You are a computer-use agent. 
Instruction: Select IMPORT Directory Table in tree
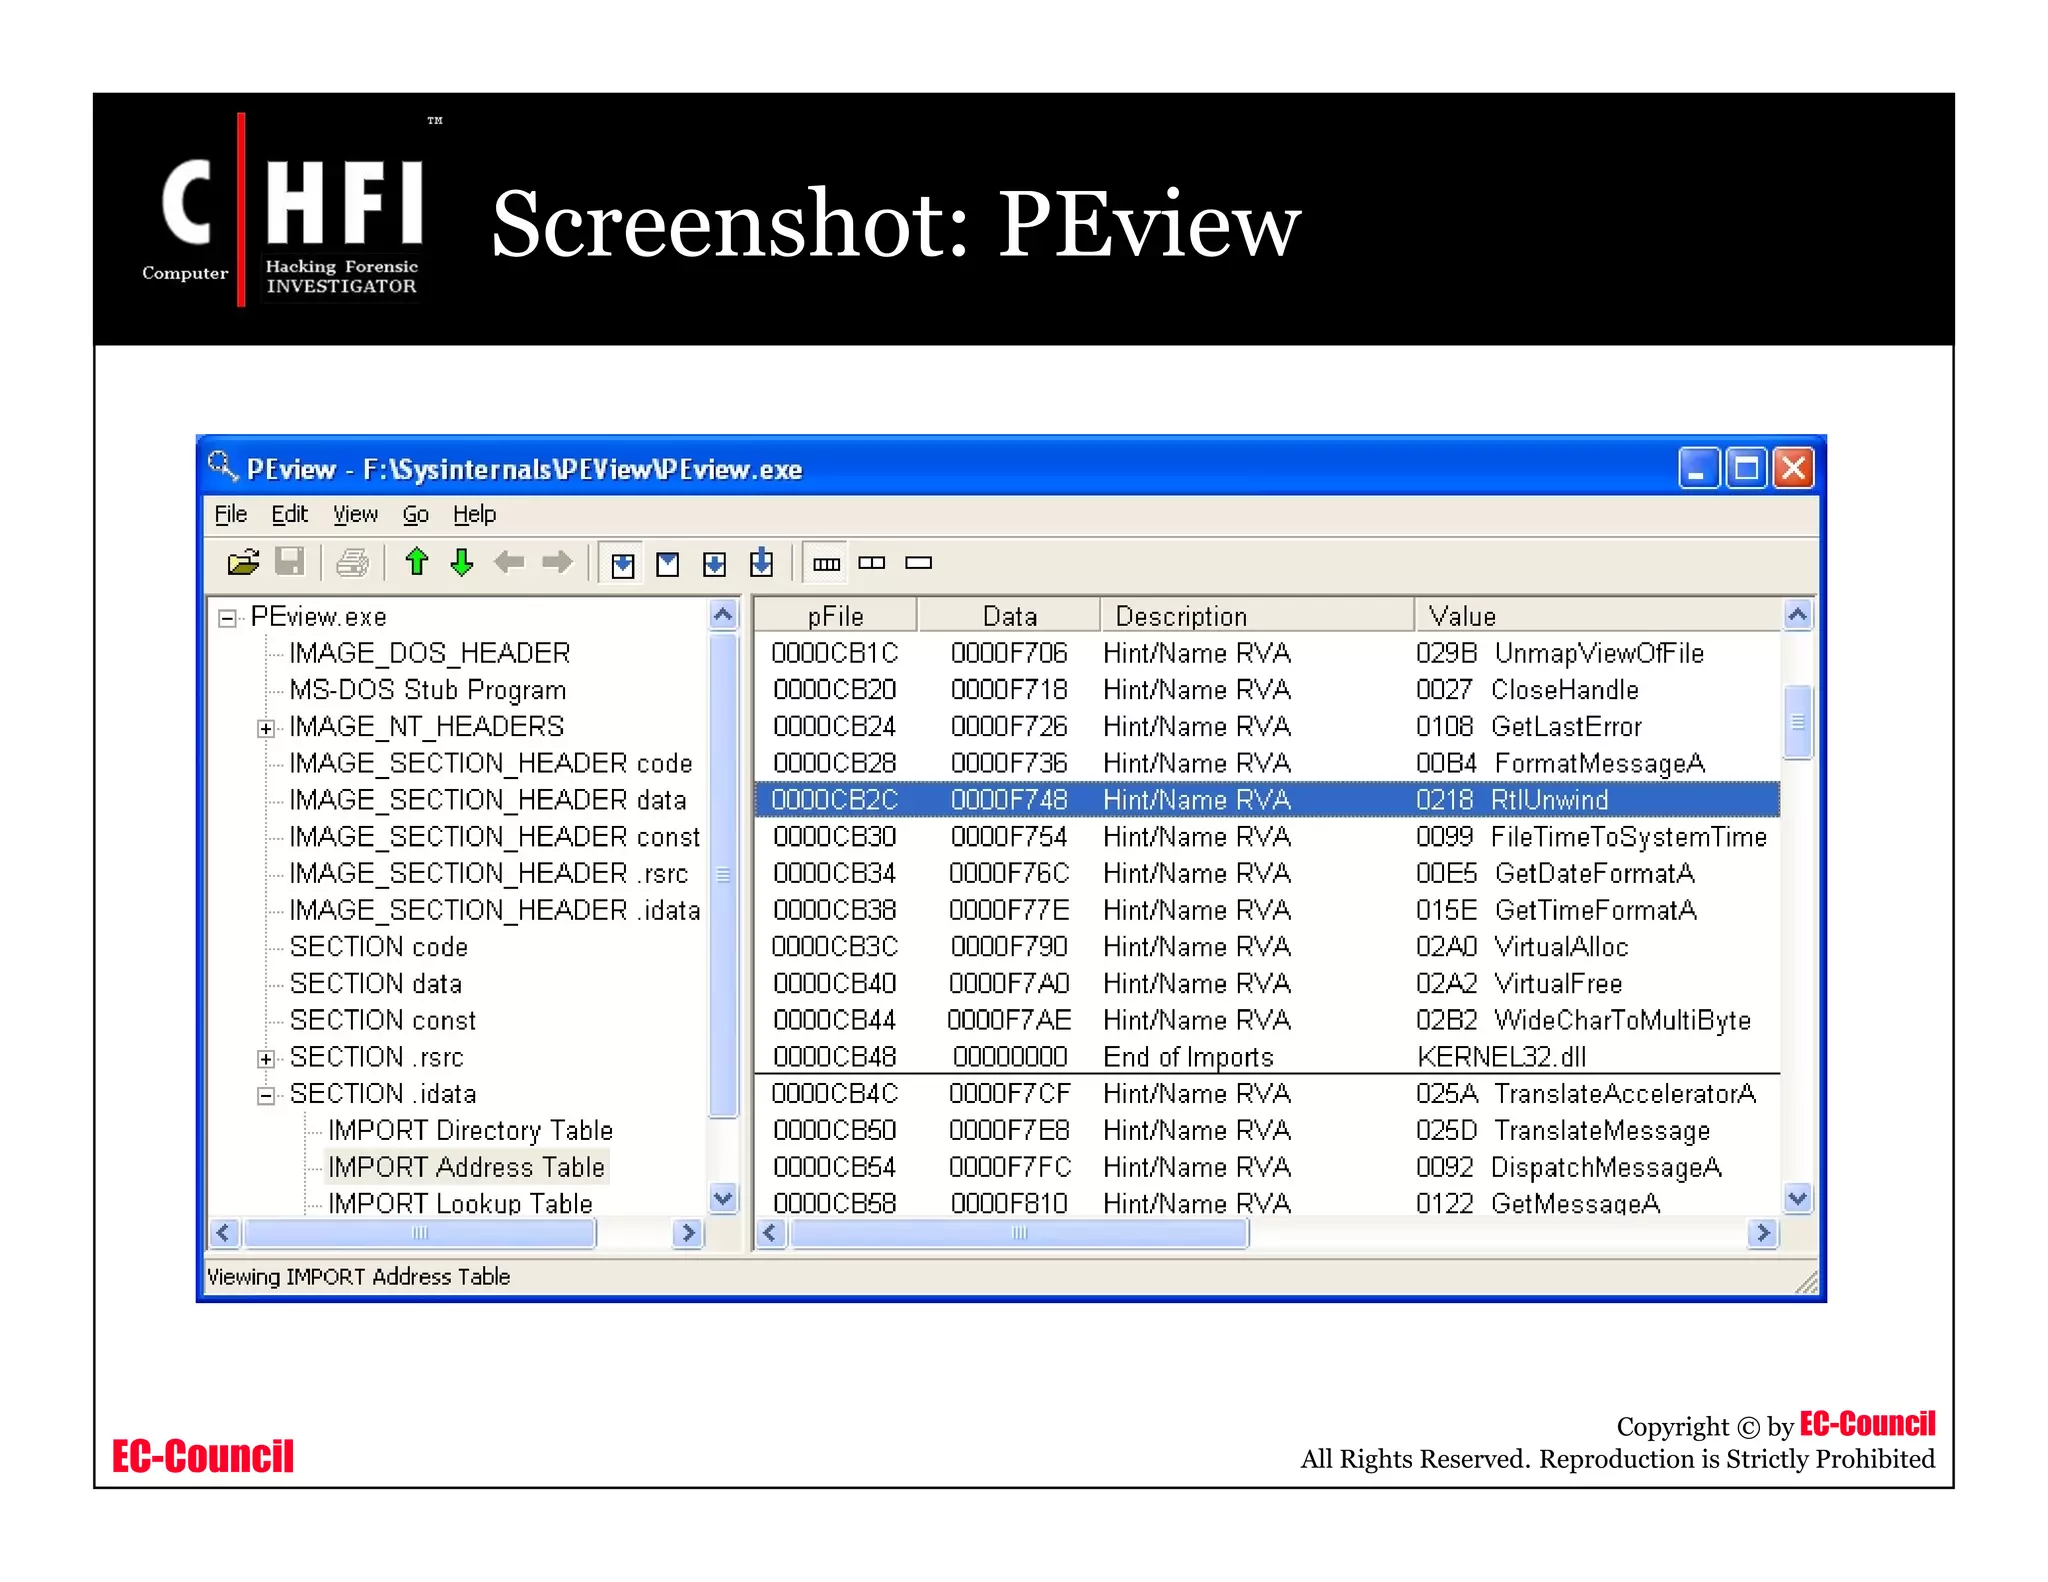tap(470, 1131)
